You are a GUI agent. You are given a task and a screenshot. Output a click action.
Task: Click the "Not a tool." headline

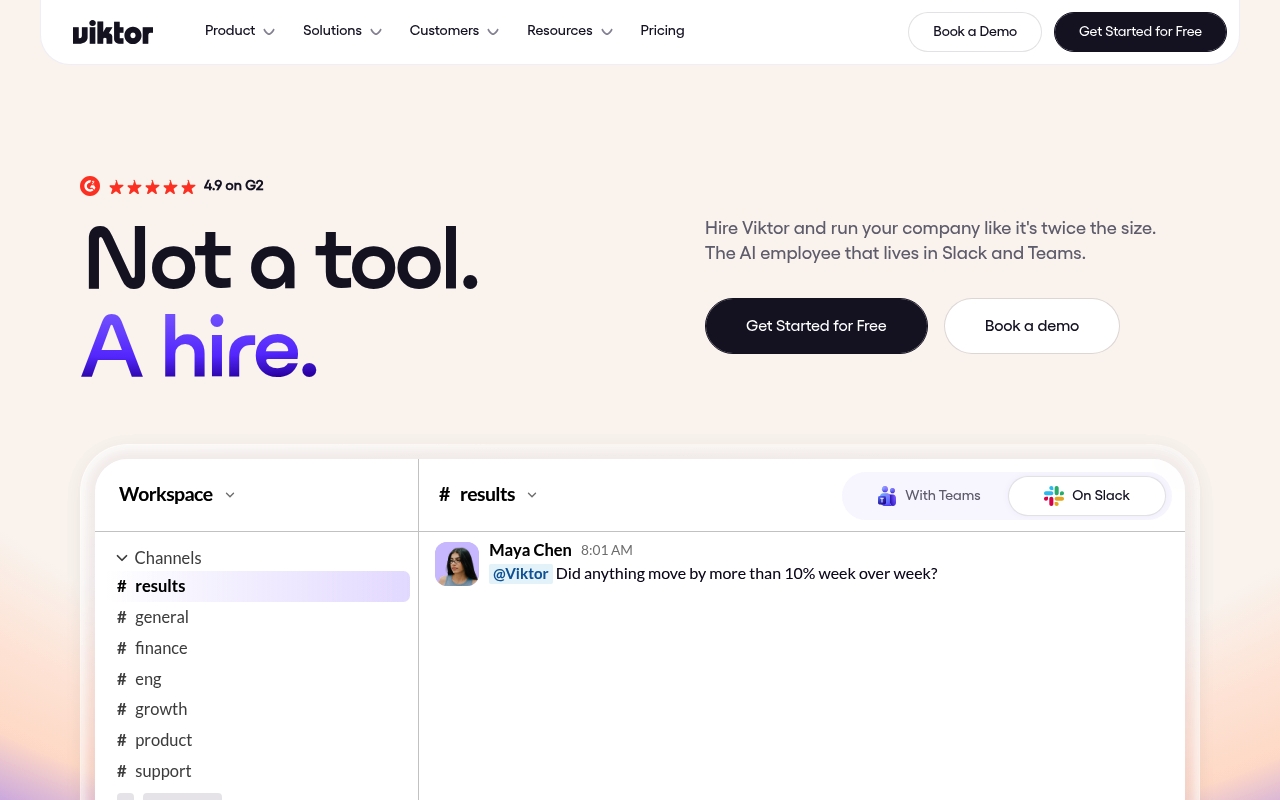click(x=282, y=259)
